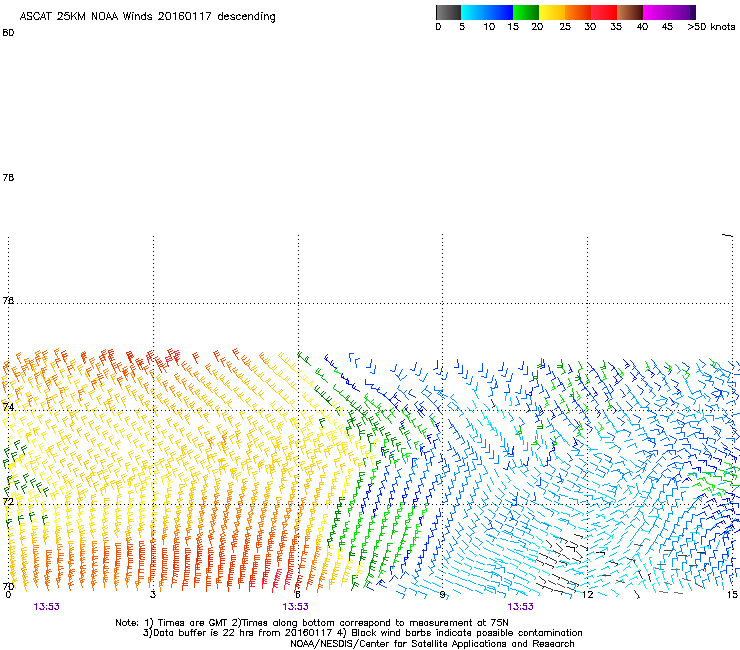Click the '>50 knots' legend label
The height and width of the screenshot is (650, 740).
click(711, 27)
